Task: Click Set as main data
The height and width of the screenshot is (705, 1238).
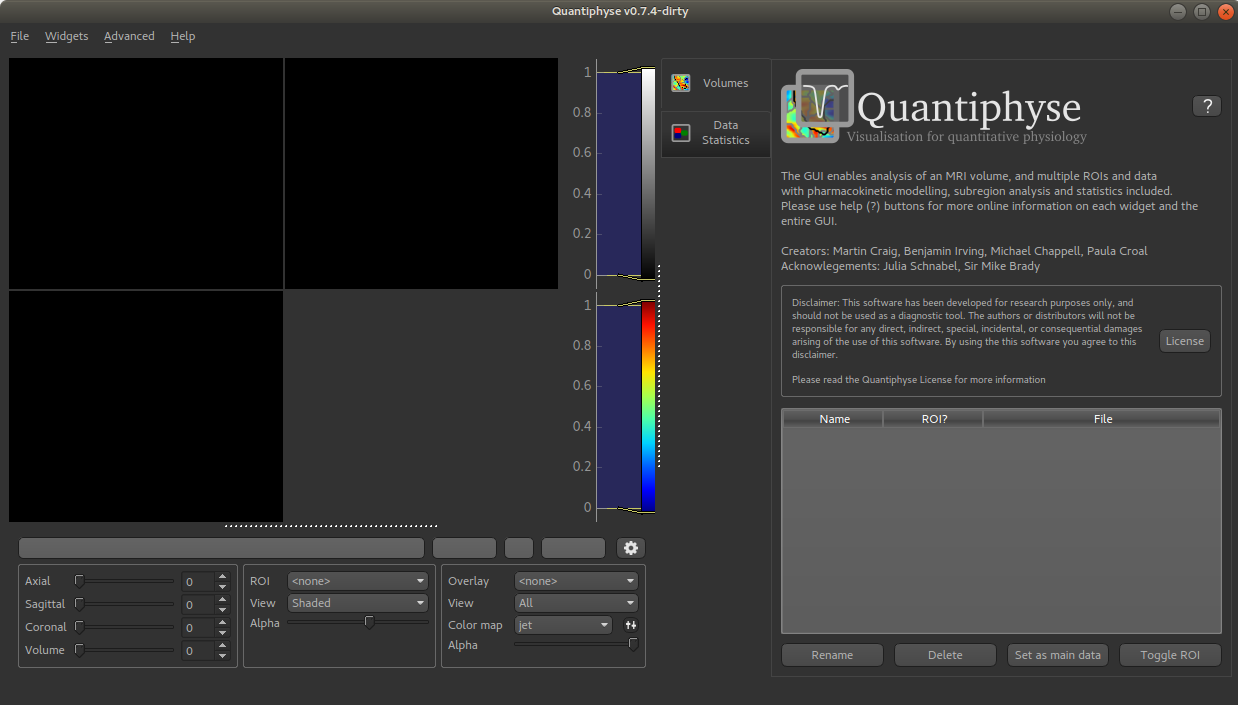Action: pyautogui.click(x=1057, y=654)
